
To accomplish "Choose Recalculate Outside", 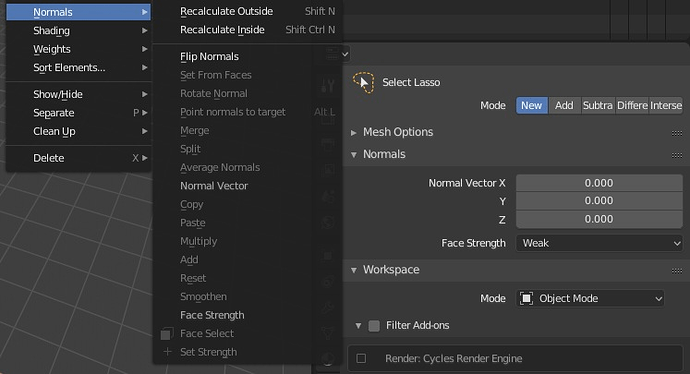I will (x=248, y=11).
